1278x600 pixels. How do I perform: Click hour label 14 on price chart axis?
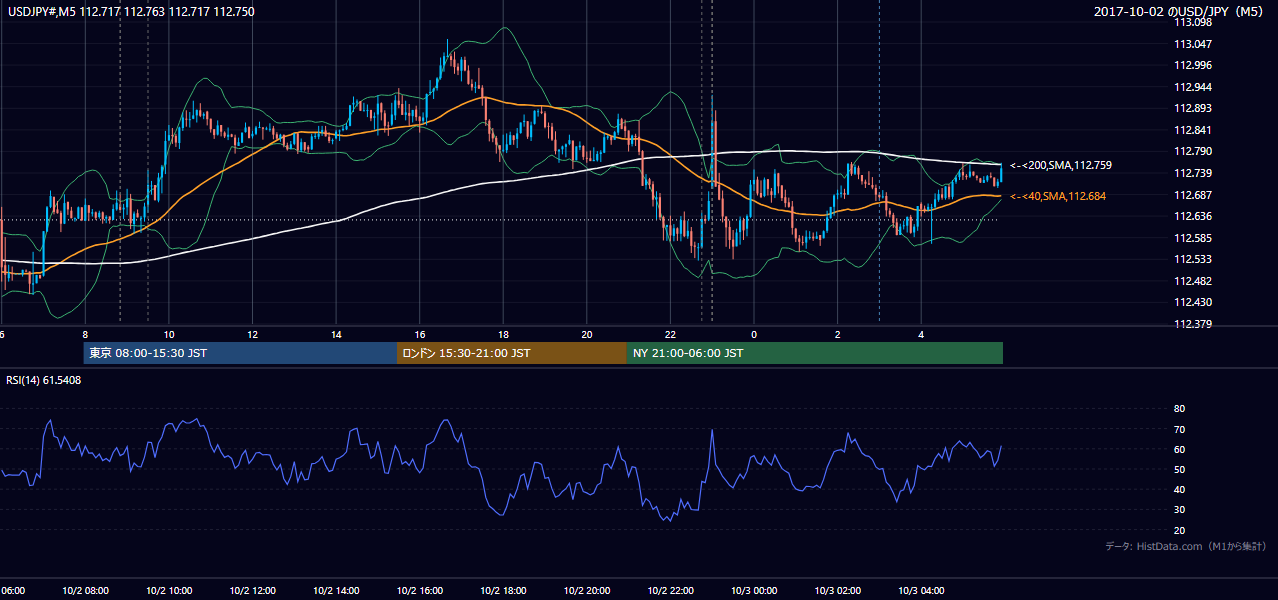click(336, 334)
